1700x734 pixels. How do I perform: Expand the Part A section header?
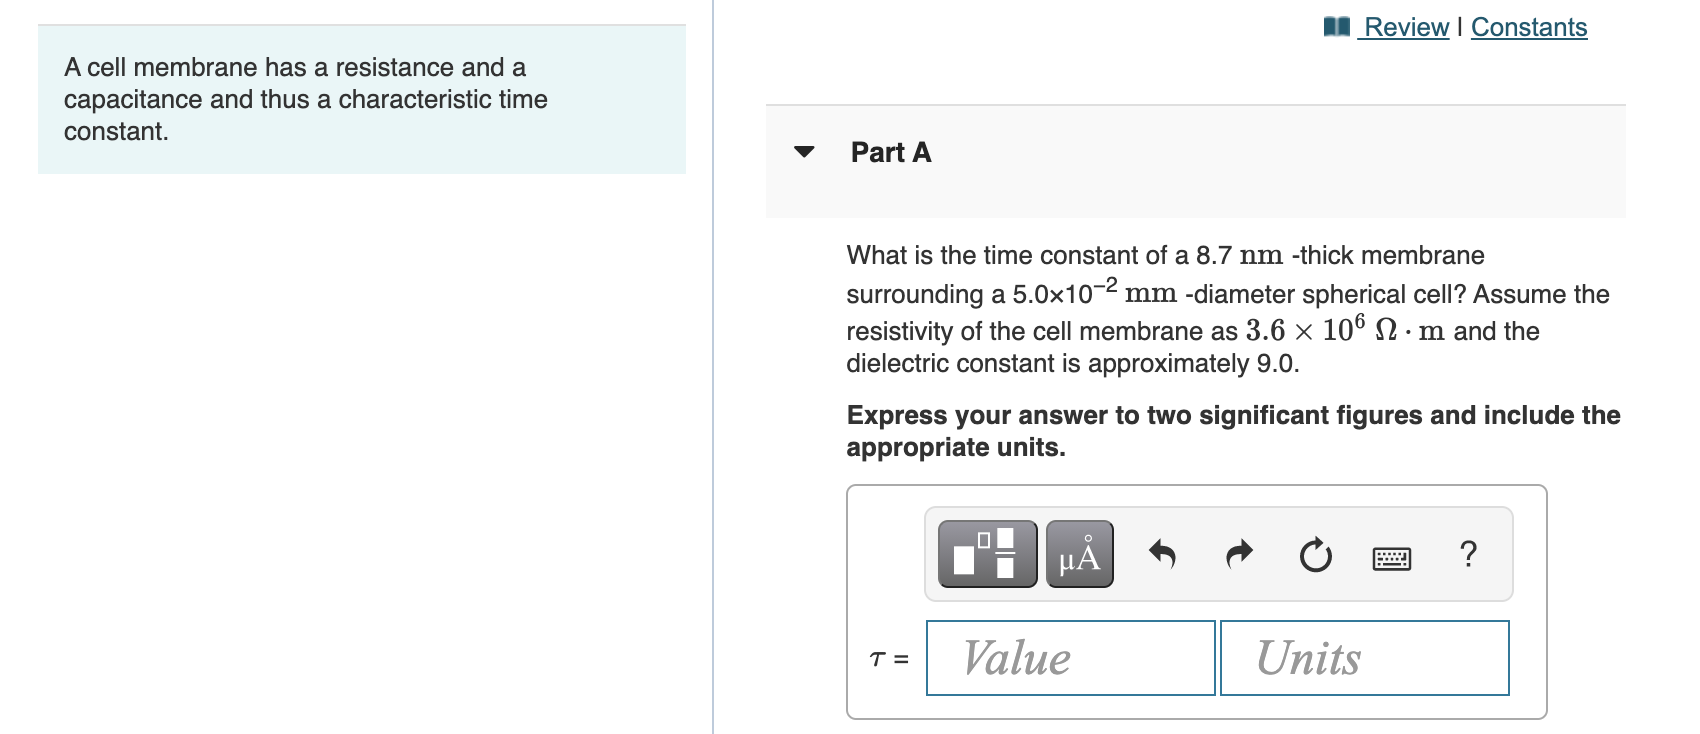[890, 153]
